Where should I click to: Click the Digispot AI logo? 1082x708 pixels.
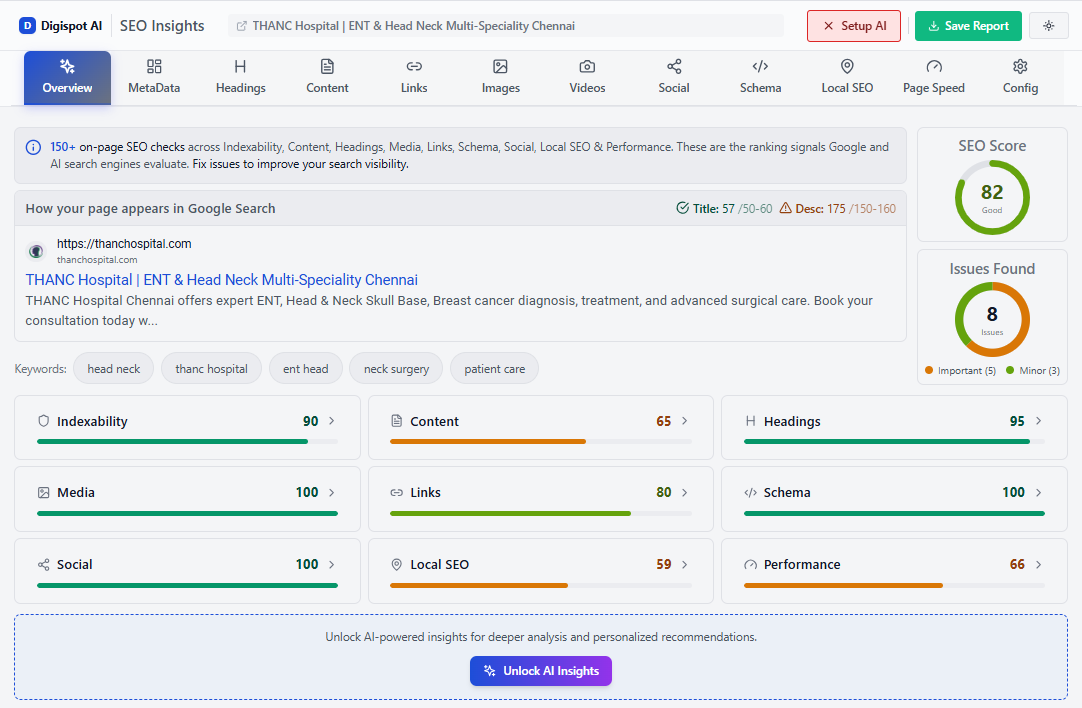60,25
